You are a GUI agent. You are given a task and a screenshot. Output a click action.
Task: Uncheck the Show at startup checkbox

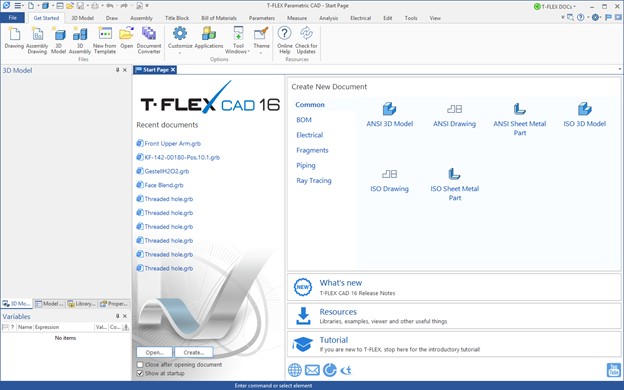click(x=140, y=373)
